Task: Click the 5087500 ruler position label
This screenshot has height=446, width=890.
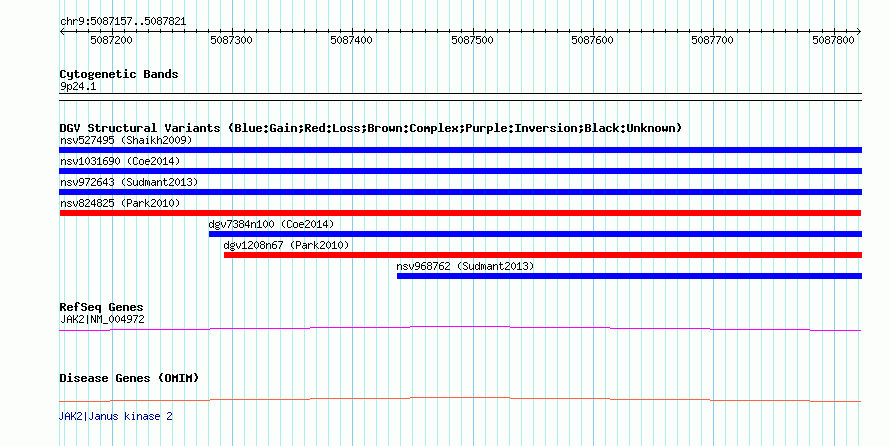Action: coord(472,40)
